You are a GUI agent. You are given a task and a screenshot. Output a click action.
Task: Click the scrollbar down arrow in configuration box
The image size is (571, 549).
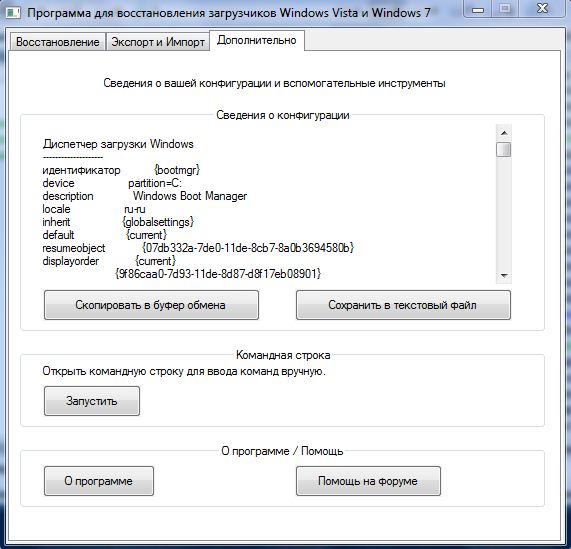(504, 276)
